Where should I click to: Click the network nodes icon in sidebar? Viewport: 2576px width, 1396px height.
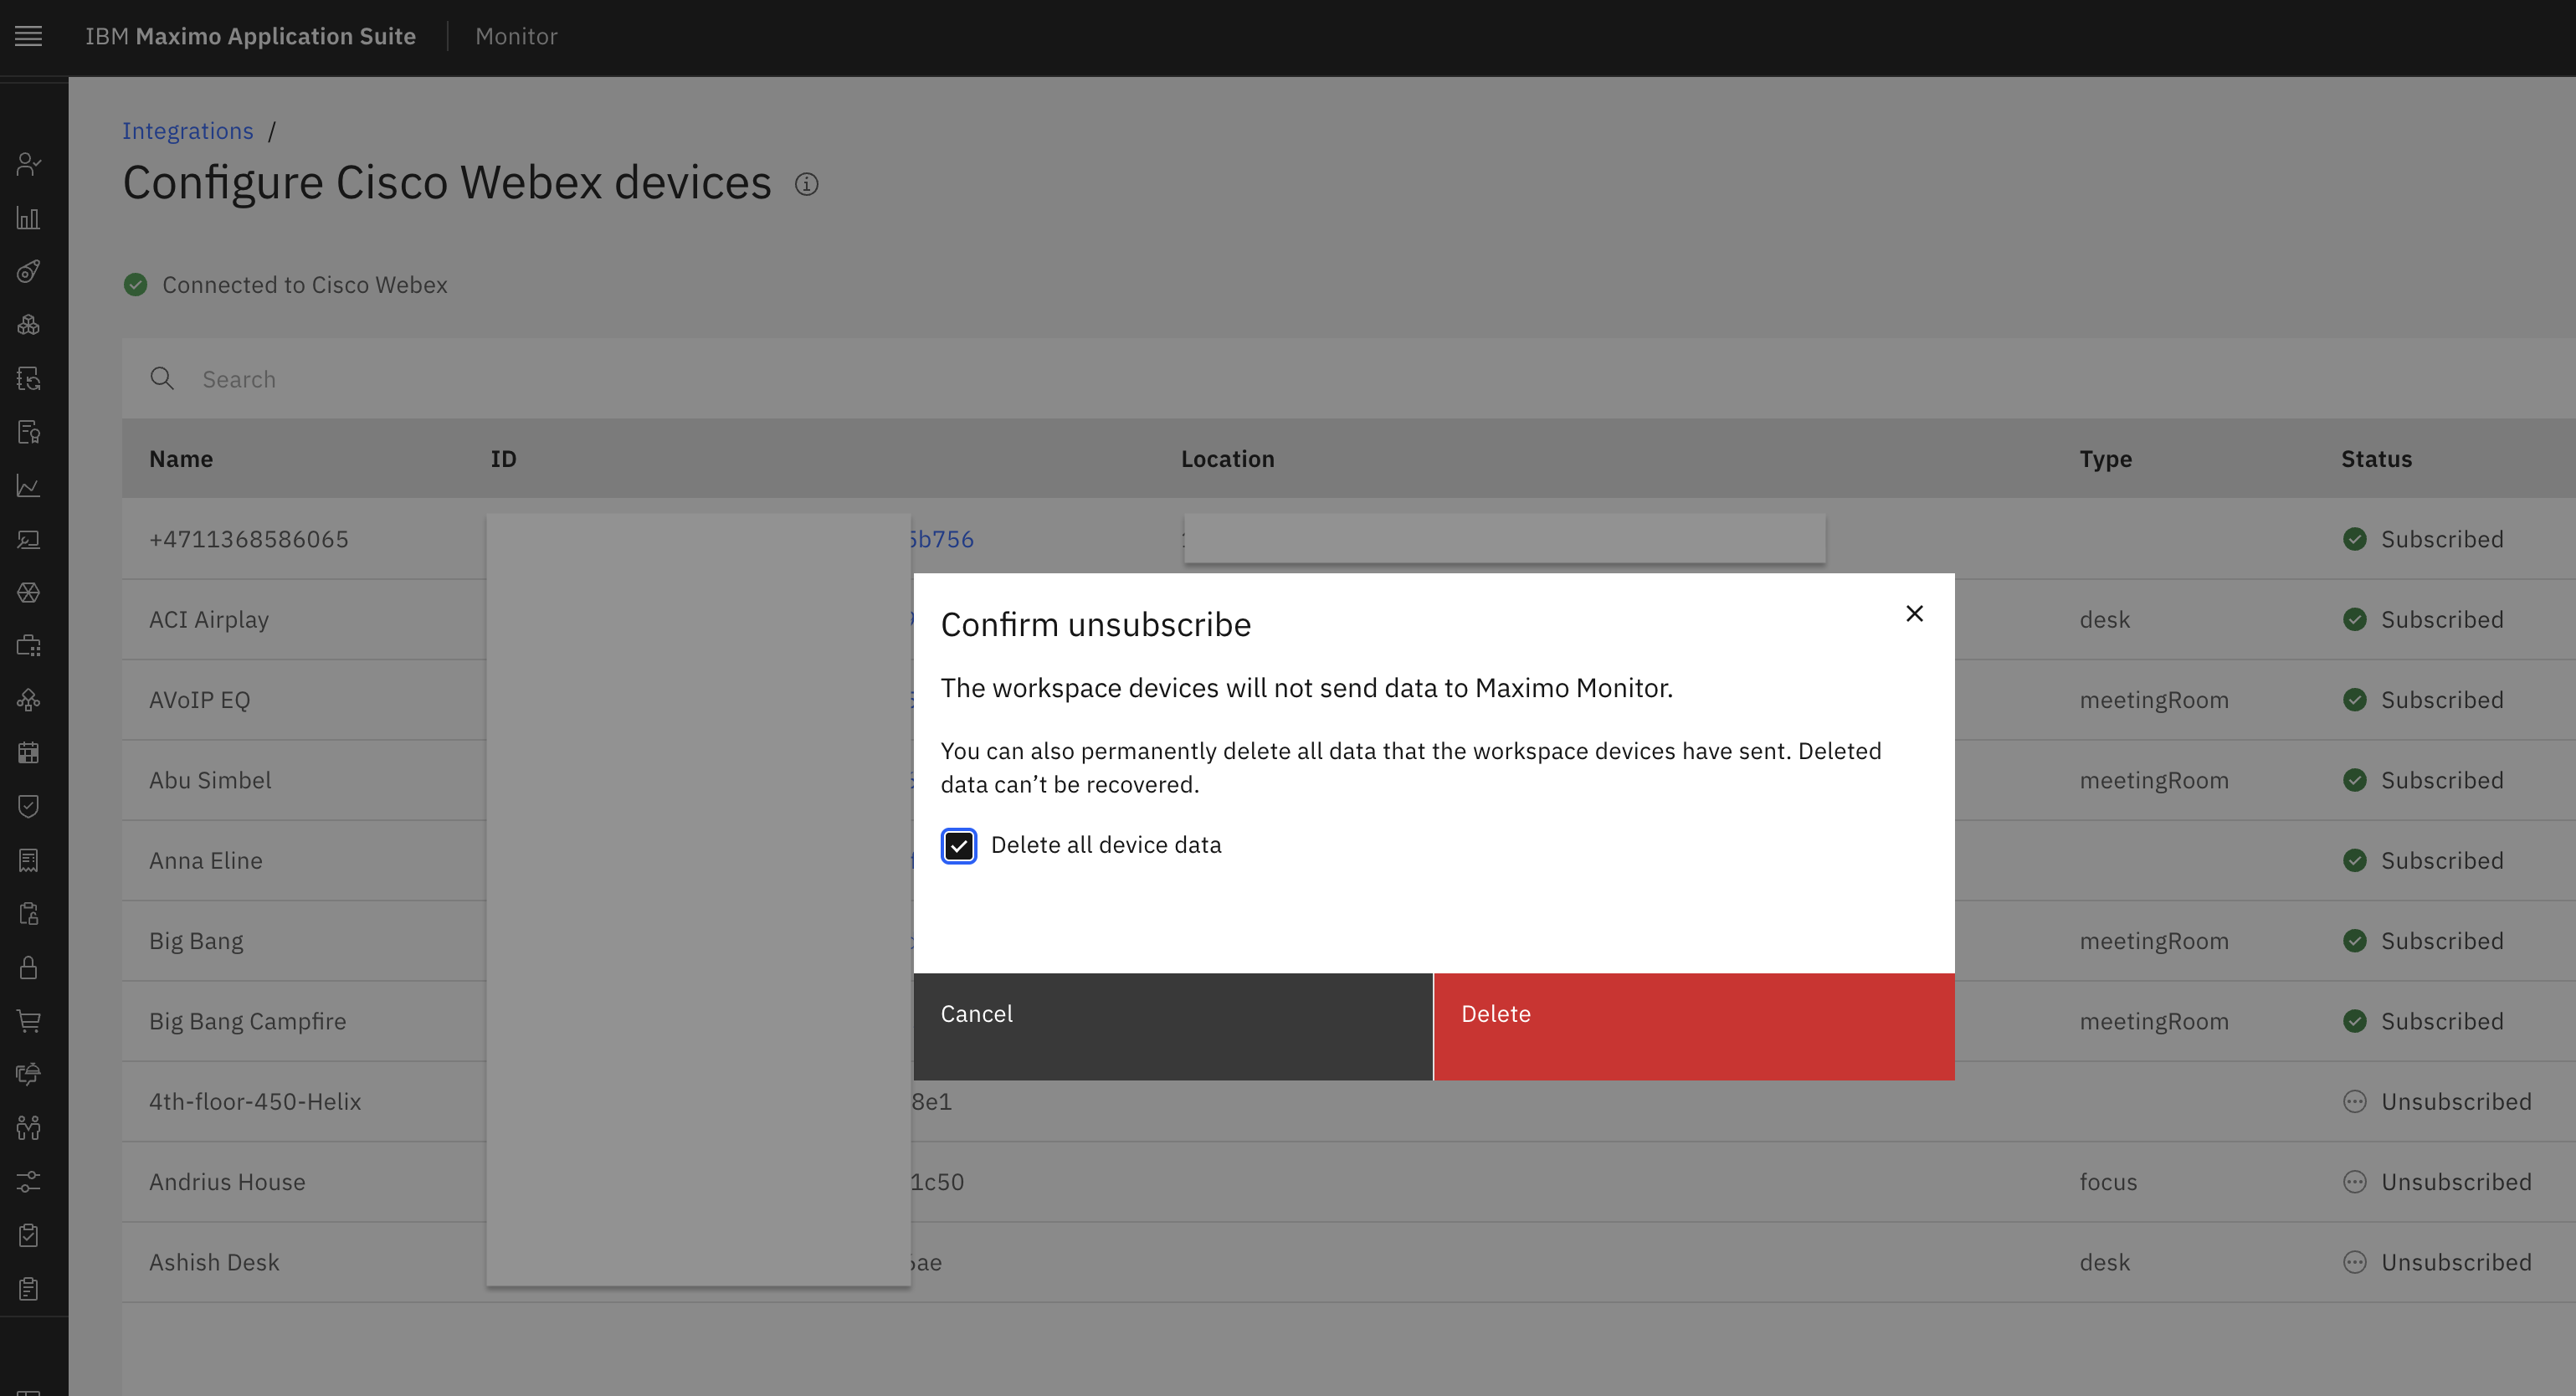coord(28,700)
